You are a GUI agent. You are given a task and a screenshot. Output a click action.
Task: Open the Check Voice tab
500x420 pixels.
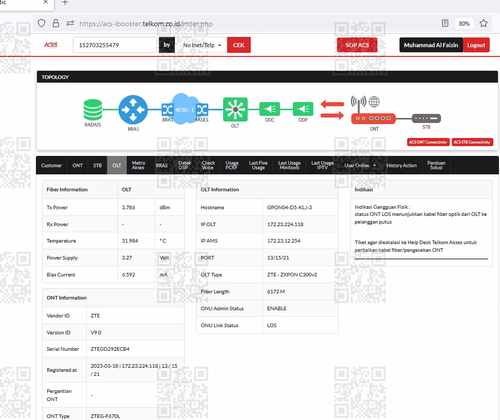[x=208, y=165]
